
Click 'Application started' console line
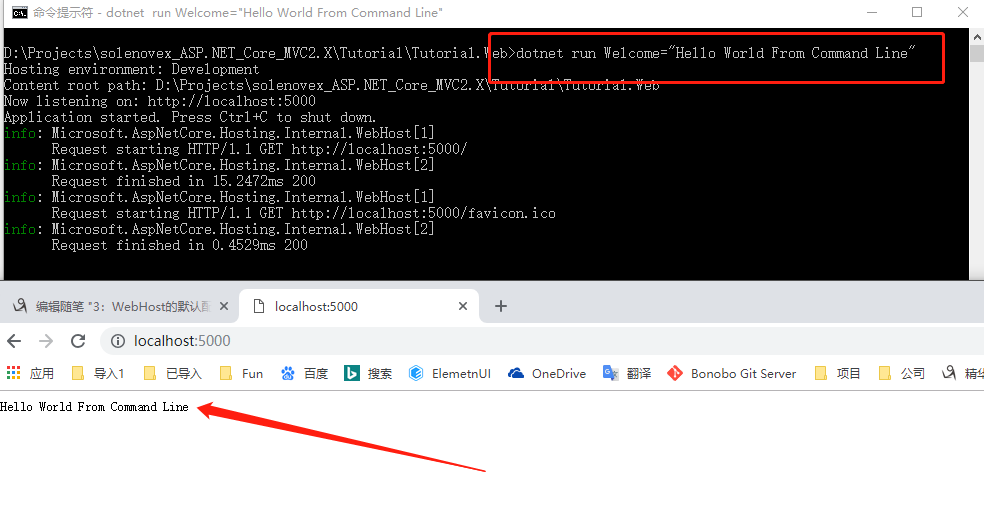coord(190,117)
